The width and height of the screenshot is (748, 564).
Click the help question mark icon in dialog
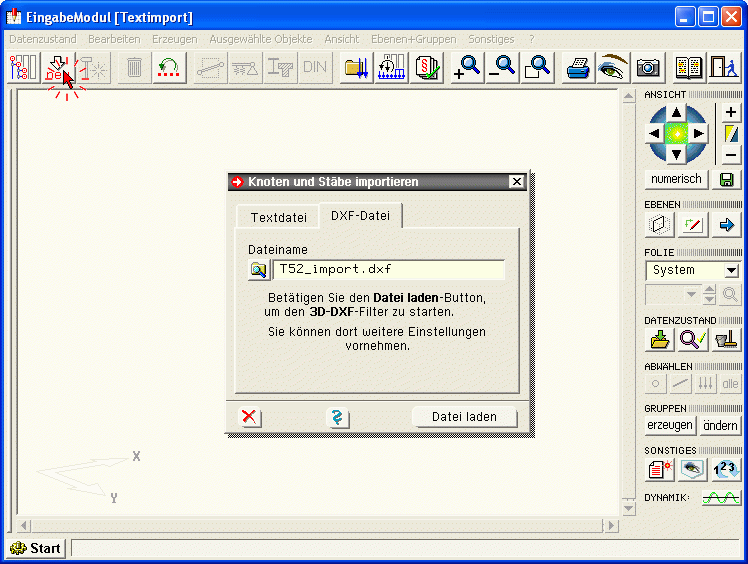pos(338,417)
